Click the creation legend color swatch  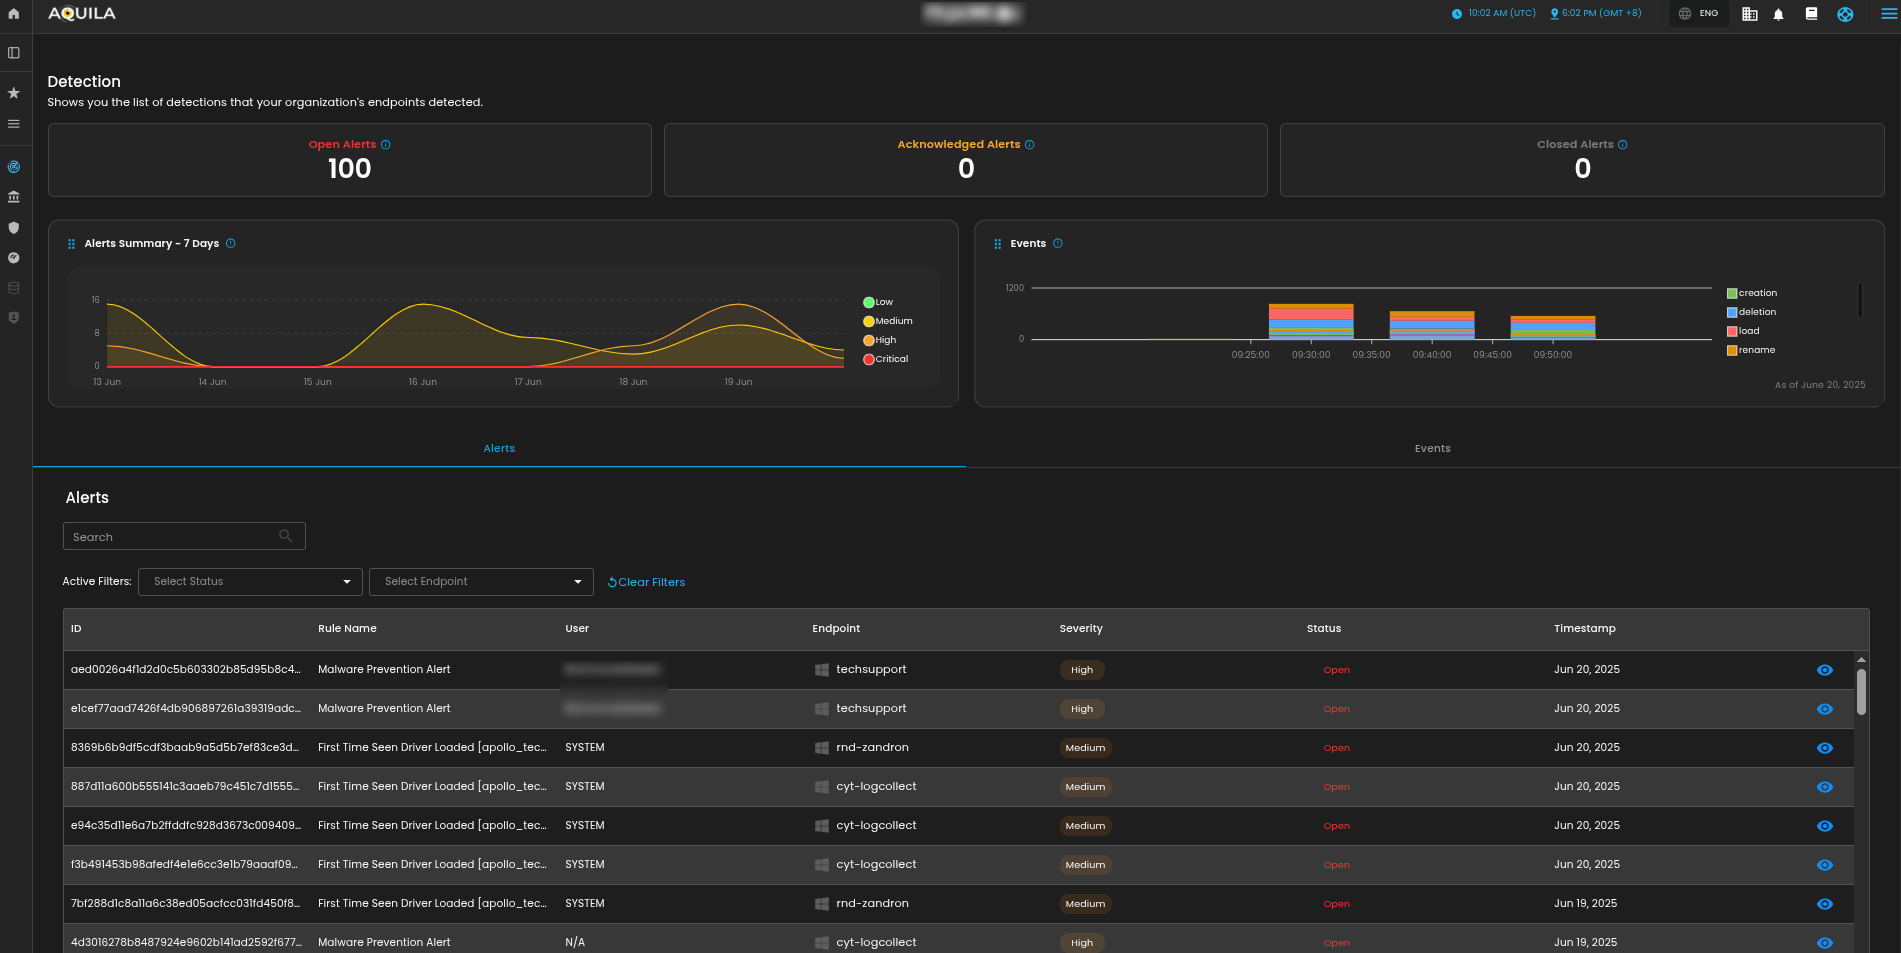point(1732,293)
